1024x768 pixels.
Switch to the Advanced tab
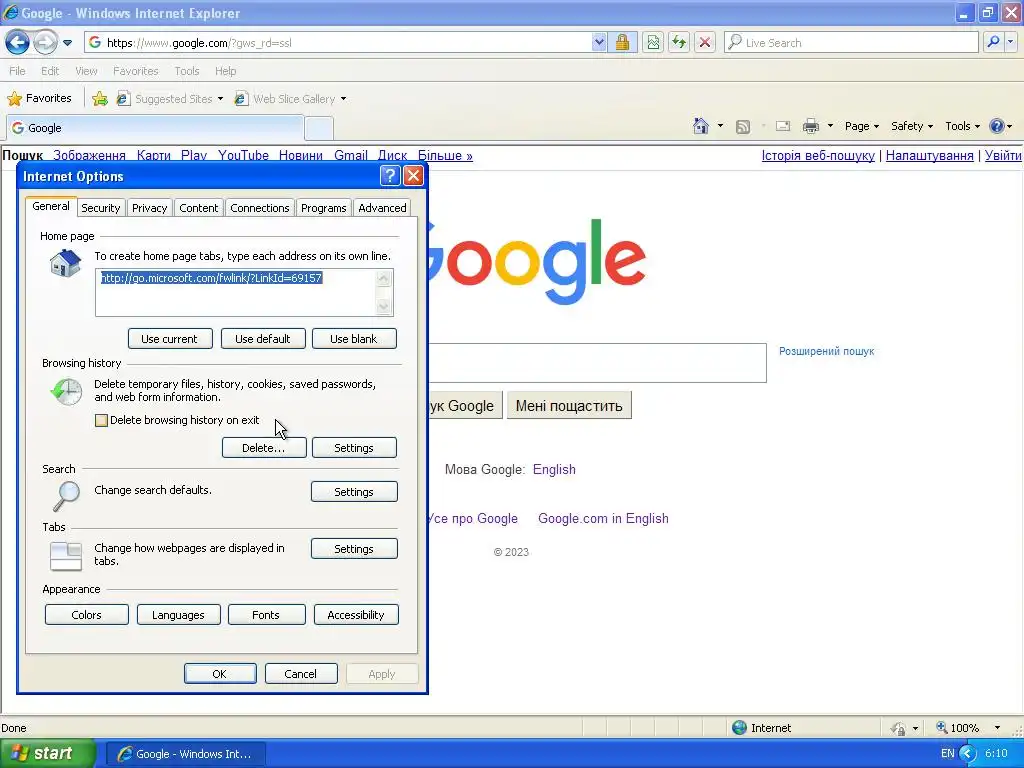click(382, 208)
